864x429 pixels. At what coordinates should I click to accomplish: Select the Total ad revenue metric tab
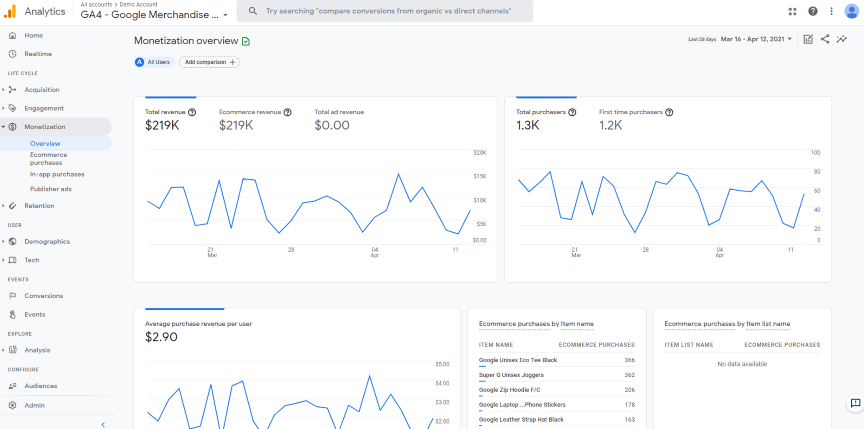tap(339, 119)
